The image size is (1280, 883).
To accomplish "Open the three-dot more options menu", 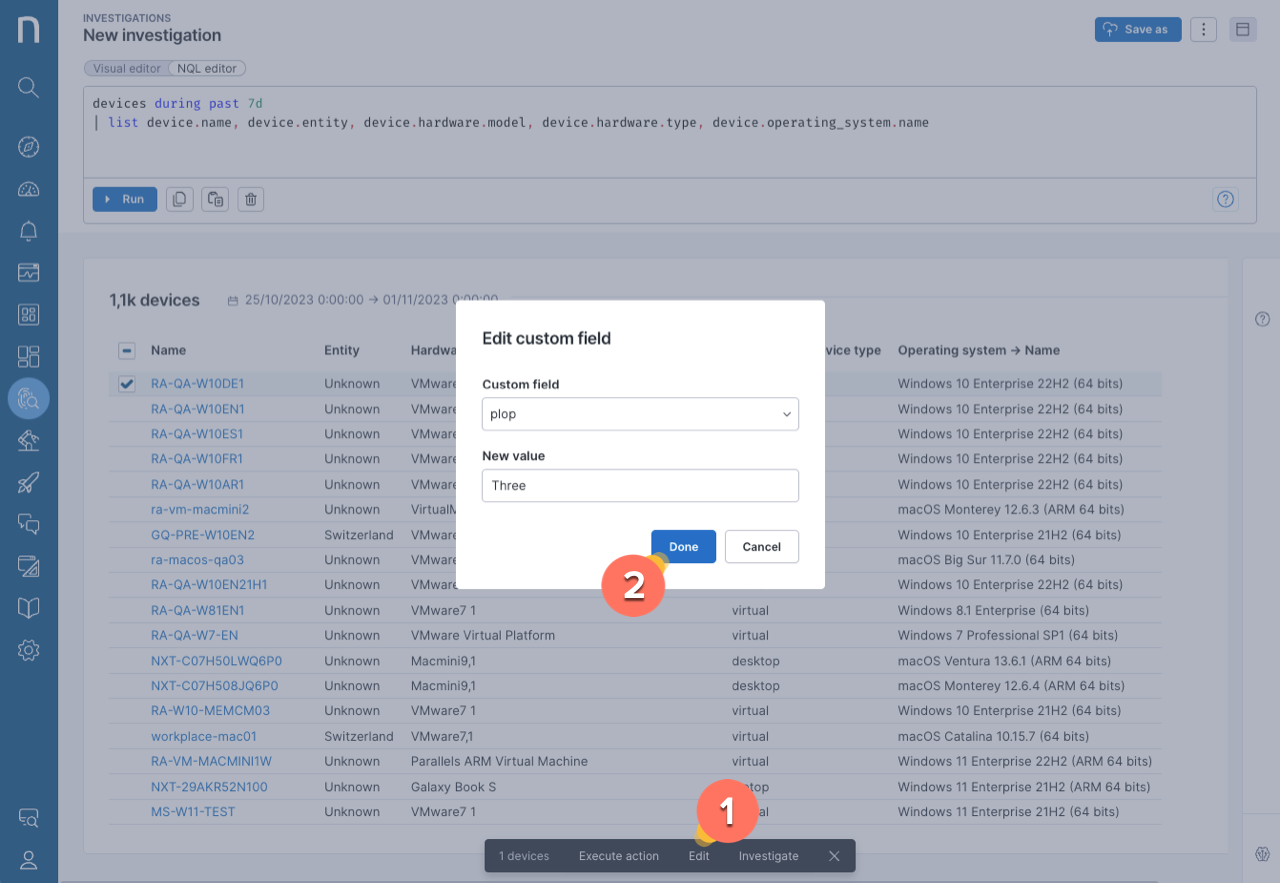I will click(x=1203, y=29).
